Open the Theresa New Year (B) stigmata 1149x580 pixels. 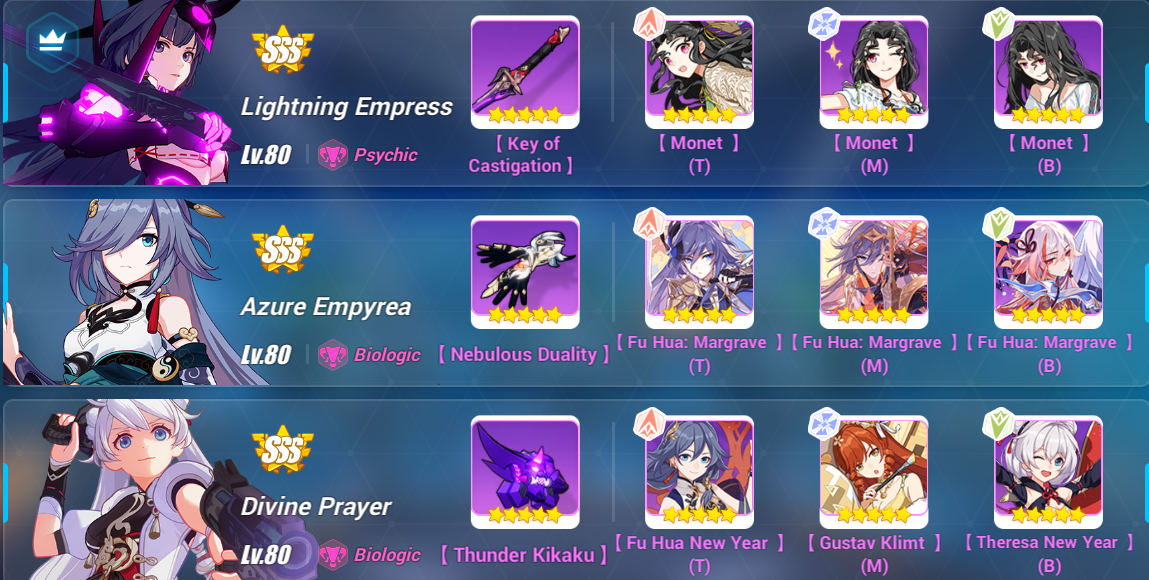(x=1048, y=472)
